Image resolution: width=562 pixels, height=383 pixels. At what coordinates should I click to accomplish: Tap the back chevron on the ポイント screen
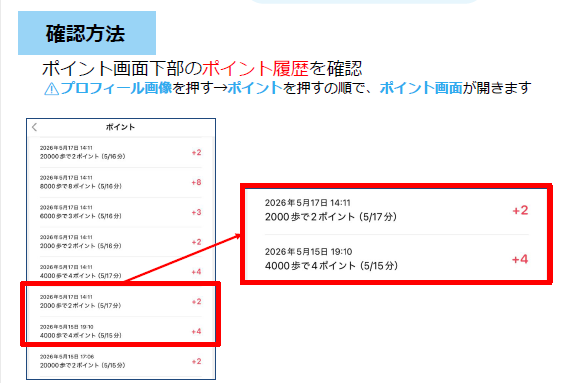(x=34, y=127)
